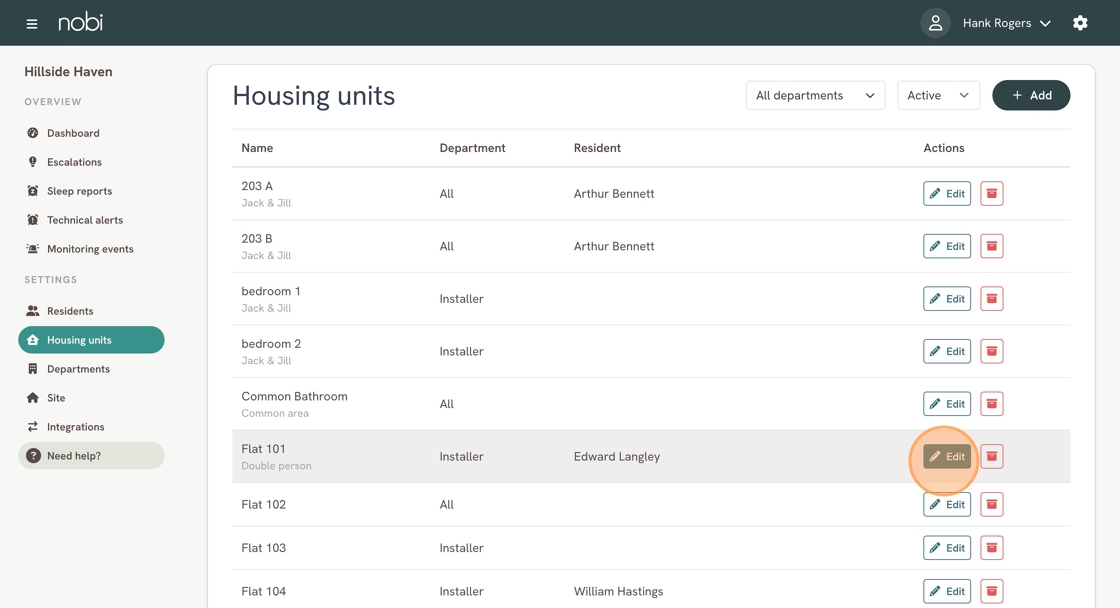Viewport: 1120px width, 608px height.
Task: Open the Integrations section
Action: coord(75,427)
